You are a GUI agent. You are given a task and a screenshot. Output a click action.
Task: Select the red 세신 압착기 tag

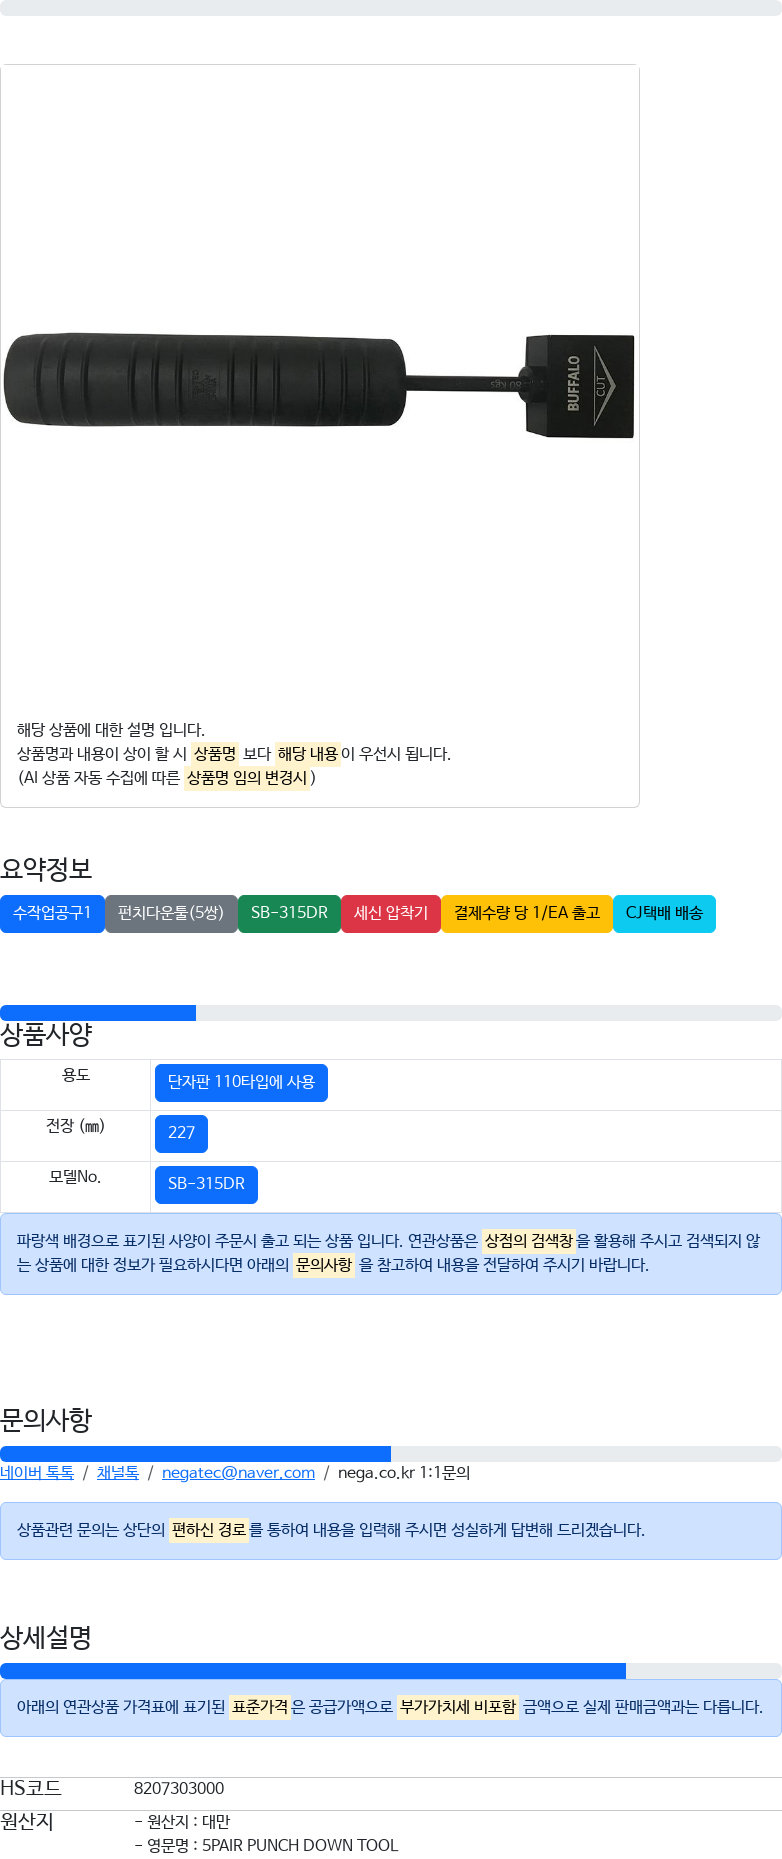[x=391, y=913]
